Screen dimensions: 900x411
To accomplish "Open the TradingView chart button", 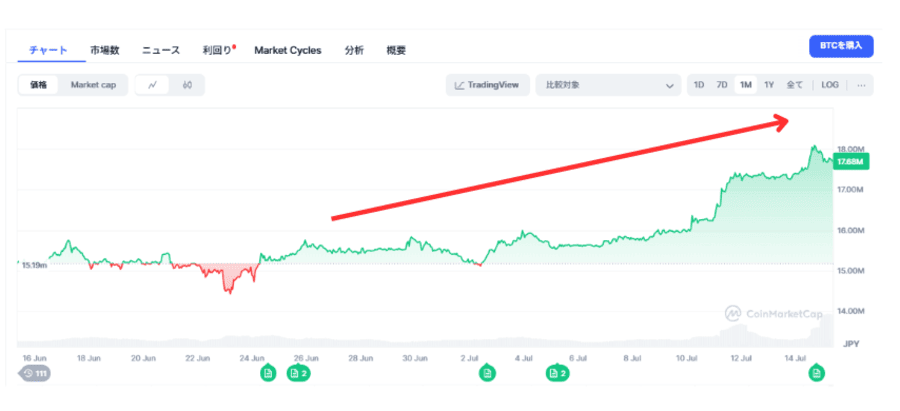I will (487, 85).
